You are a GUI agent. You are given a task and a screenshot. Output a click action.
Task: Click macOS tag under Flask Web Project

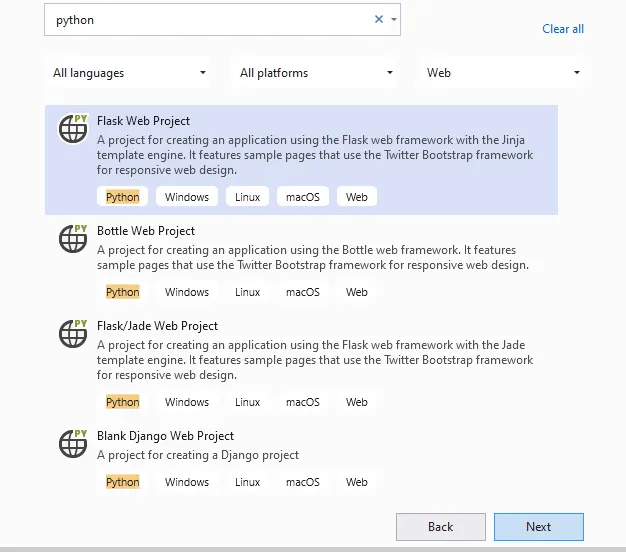[x=303, y=197]
